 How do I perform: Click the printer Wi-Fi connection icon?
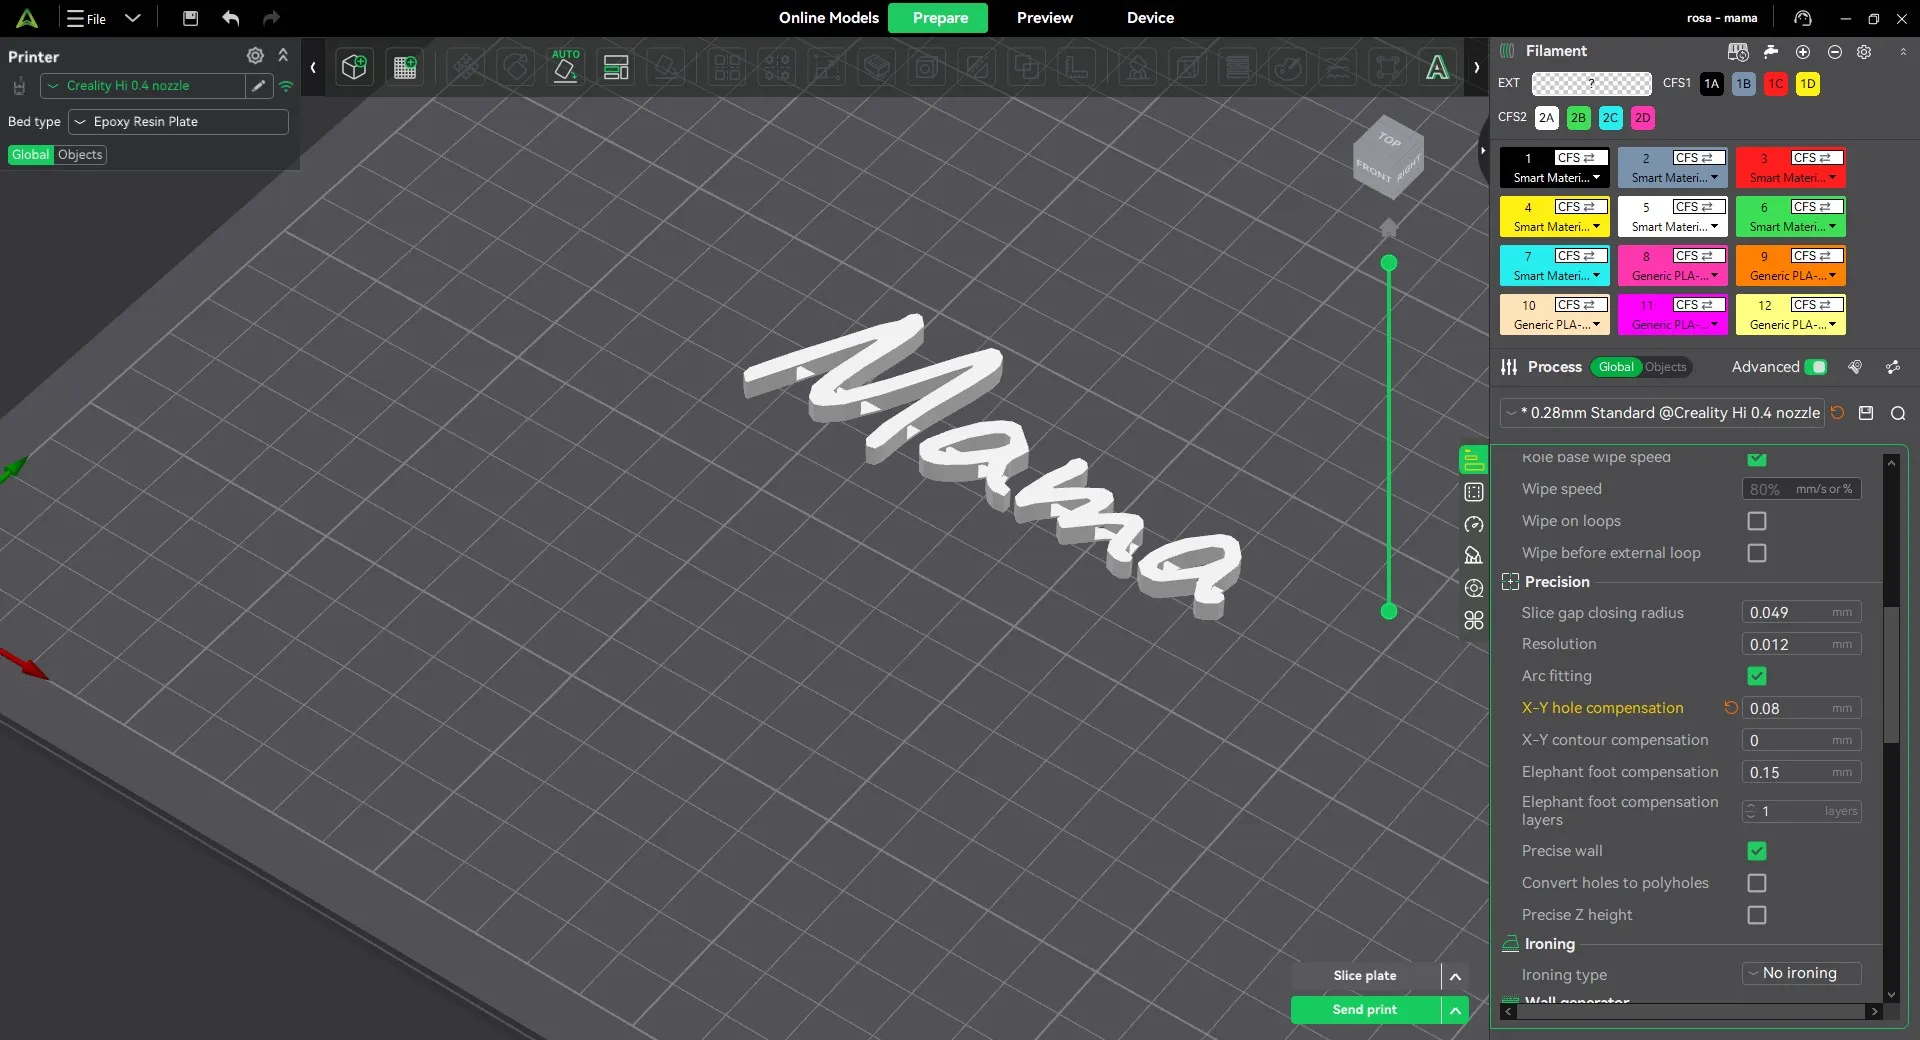(286, 86)
